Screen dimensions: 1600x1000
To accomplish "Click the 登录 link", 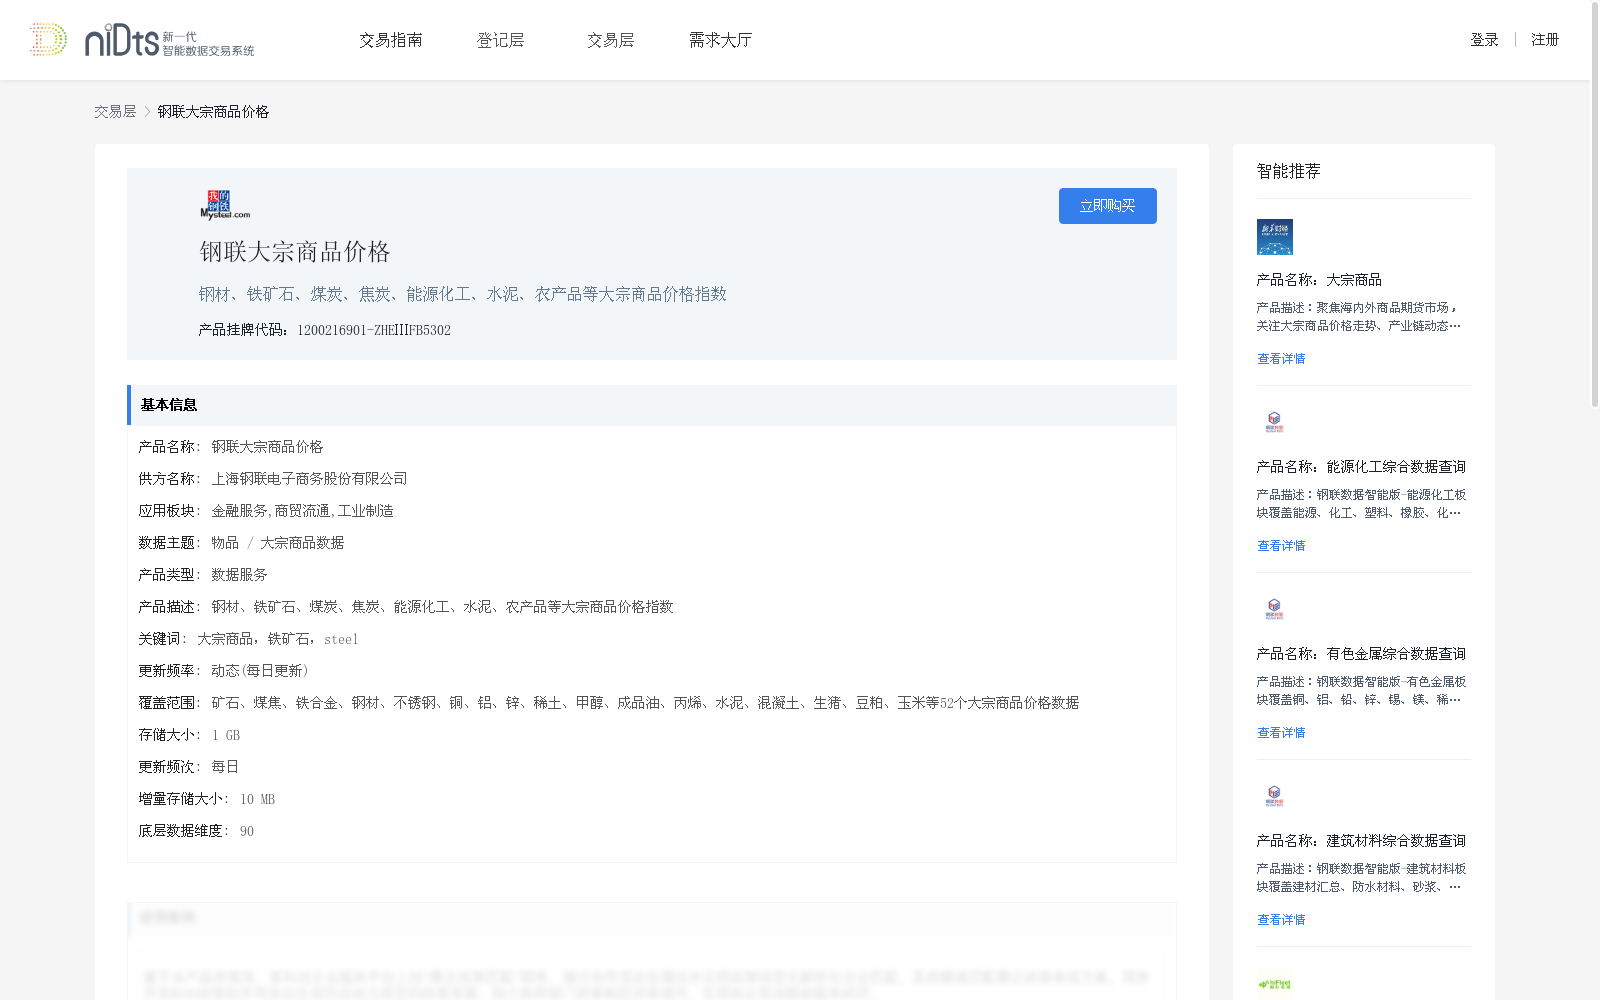I will coord(1484,40).
